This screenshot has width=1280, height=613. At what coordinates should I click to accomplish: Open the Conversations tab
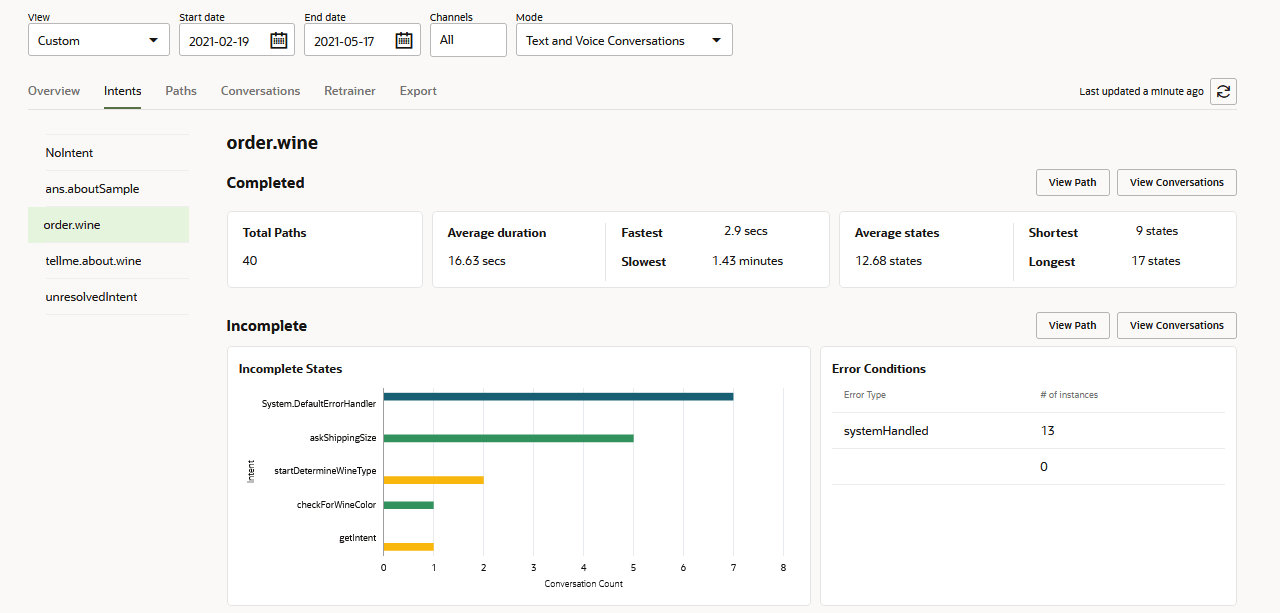coord(260,91)
